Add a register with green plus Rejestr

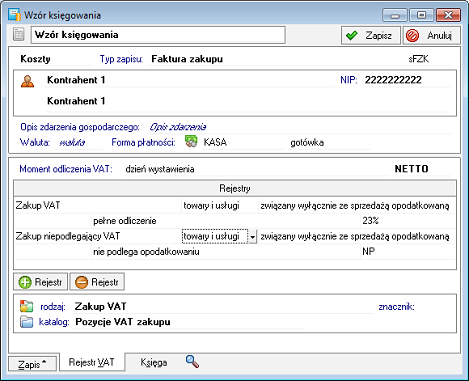click(x=40, y=282)
